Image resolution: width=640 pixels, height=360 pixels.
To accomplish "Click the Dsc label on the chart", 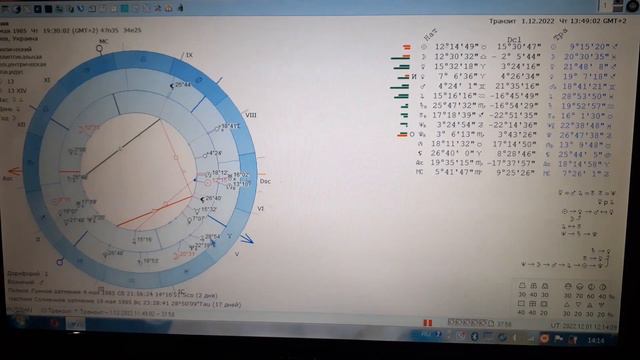I will click(265, 181).
